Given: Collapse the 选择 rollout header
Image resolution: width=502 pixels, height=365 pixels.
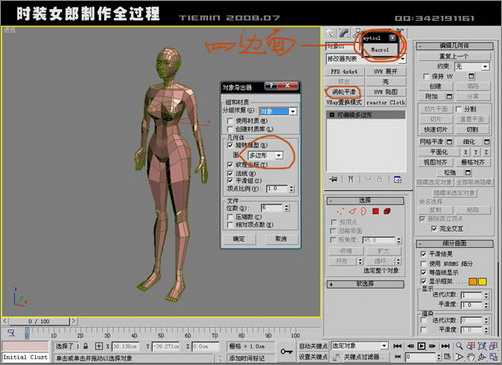Looking at the screenshot, I should pyautogui.click(x=365, y=200).
